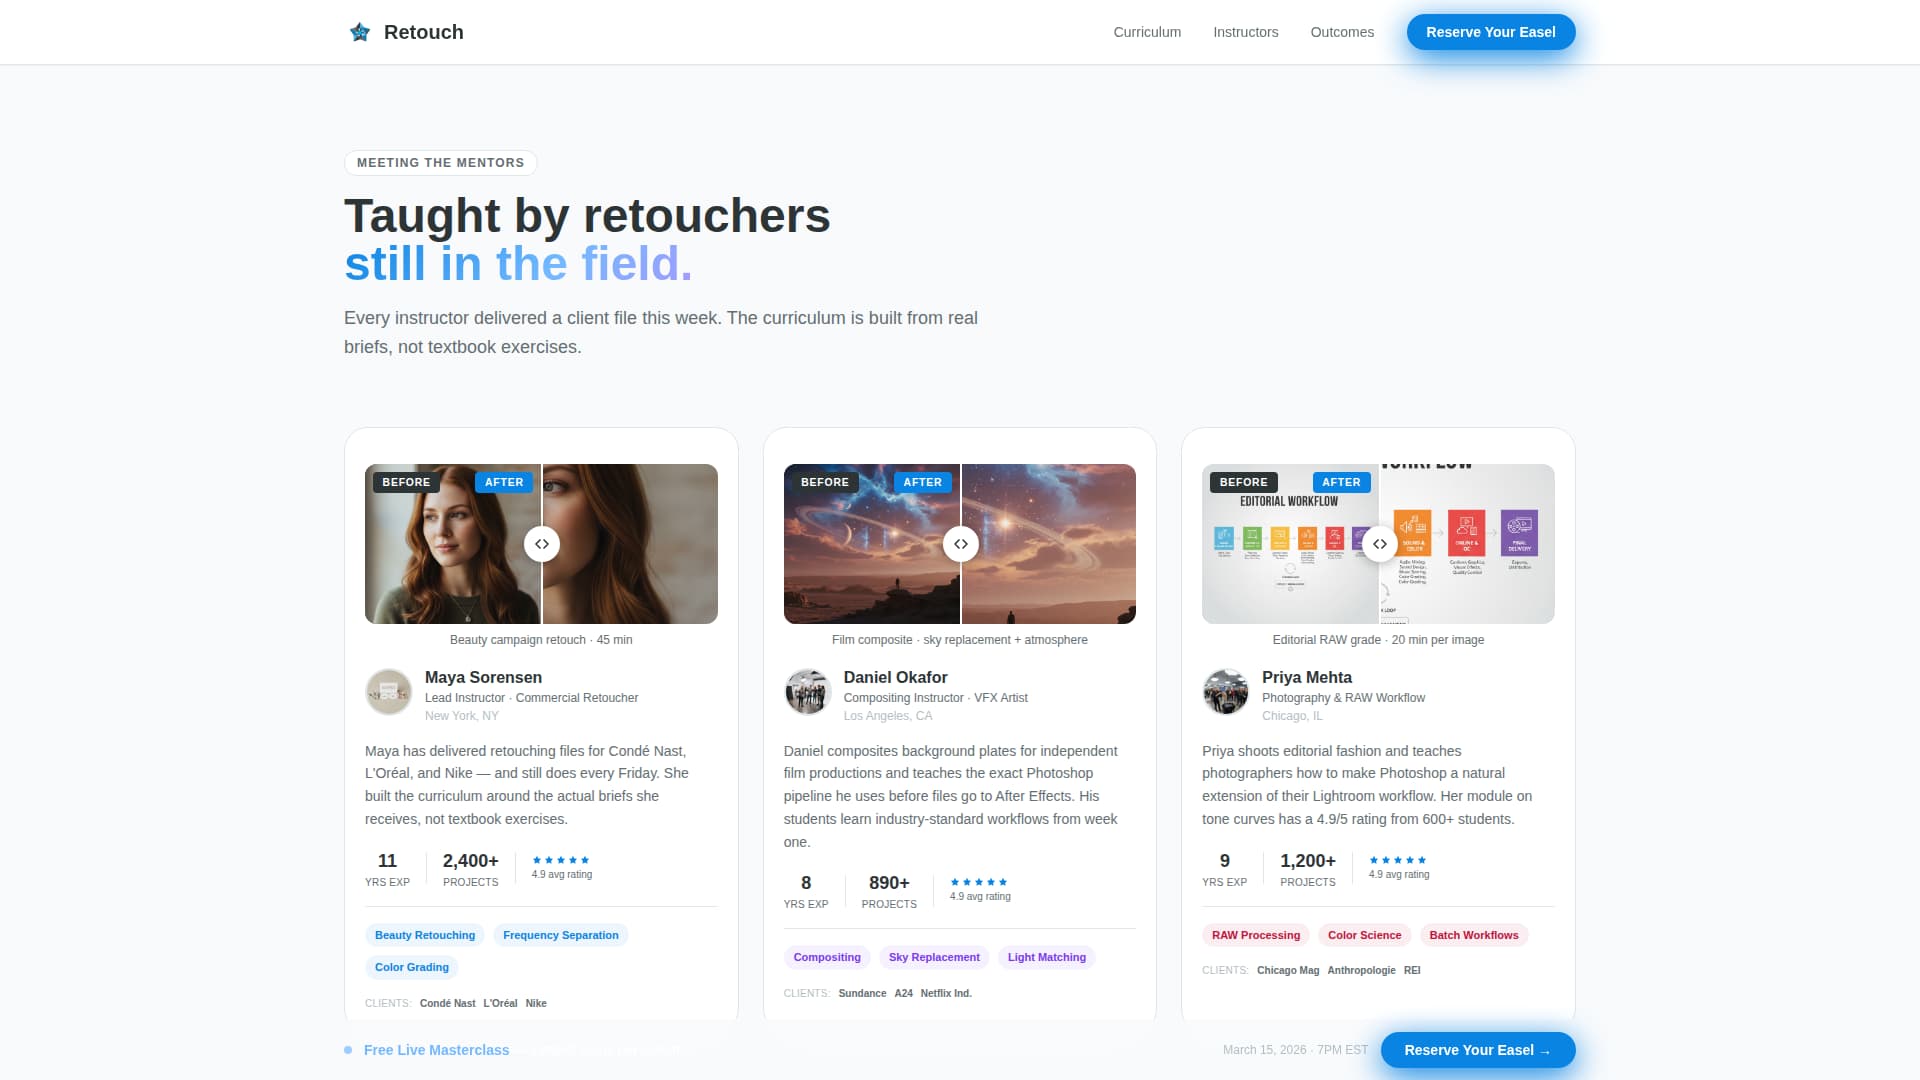Screen dimensions: 1920x1080
Task: Click the BEFORE label on Priya's image
Action: click(1243, 482)
